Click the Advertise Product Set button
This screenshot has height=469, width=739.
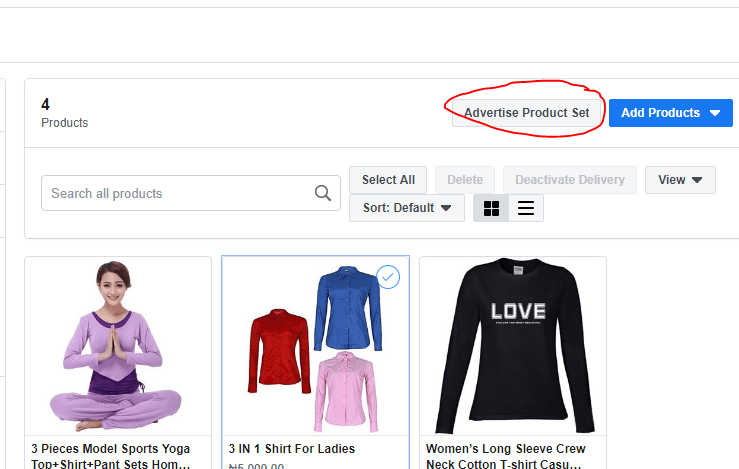[527, 113]
